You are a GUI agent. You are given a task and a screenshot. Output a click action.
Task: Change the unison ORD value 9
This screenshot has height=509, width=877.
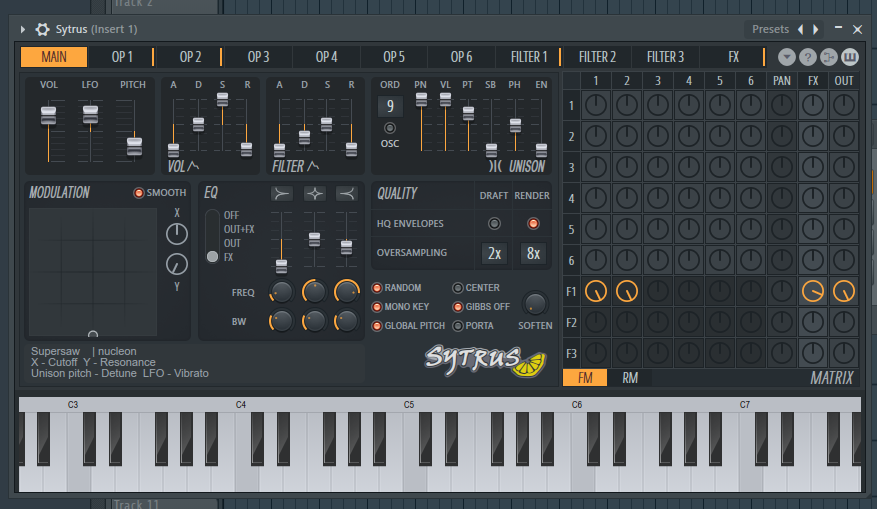pos(390,106)
